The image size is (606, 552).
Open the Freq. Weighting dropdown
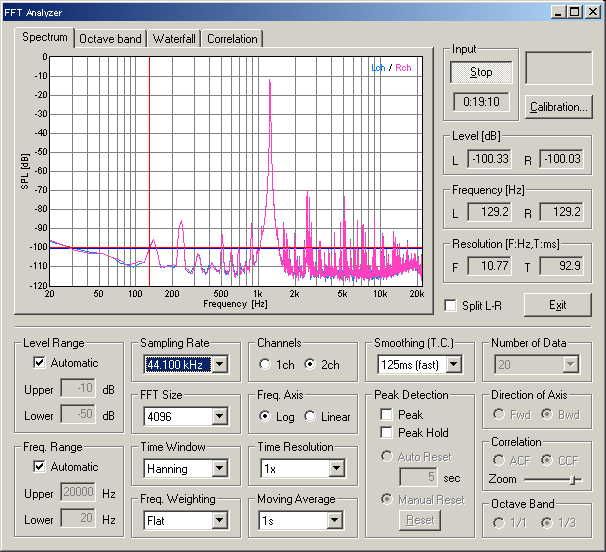pyautogui.click(x=219, y=521)
